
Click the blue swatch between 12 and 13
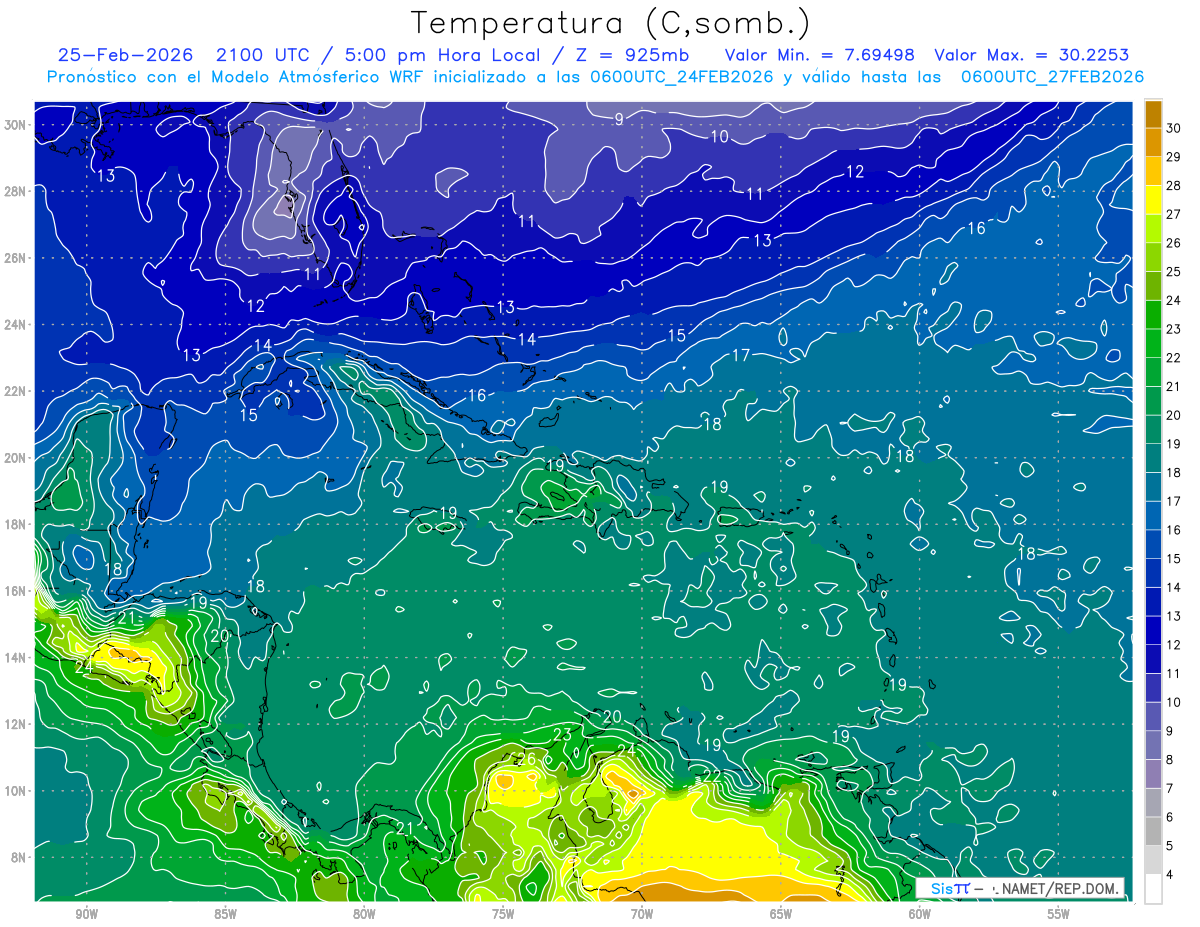[1153, 631]
